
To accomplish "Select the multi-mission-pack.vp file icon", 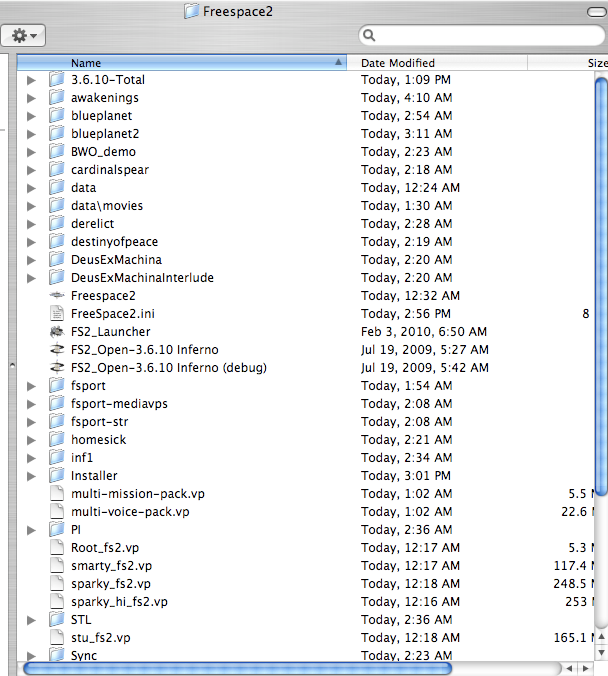I will (x=57, y=493).
